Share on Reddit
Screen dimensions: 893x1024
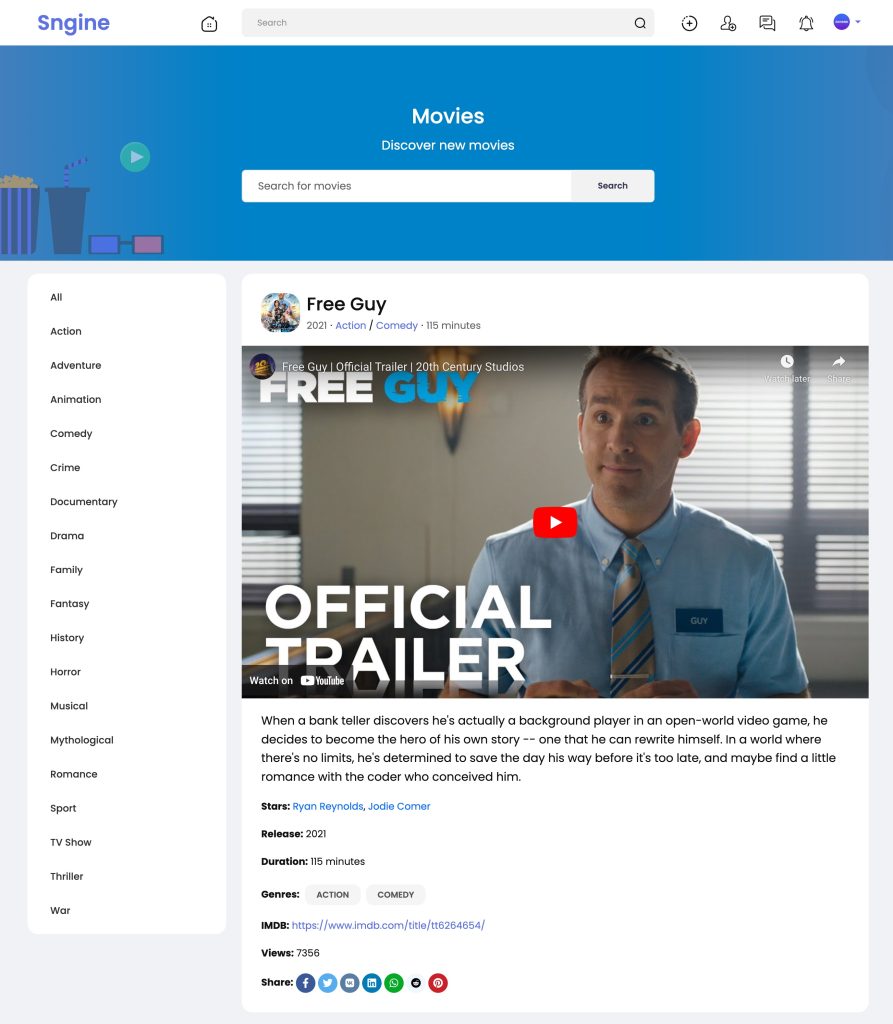pyautogui.click(x=416, y=983)
